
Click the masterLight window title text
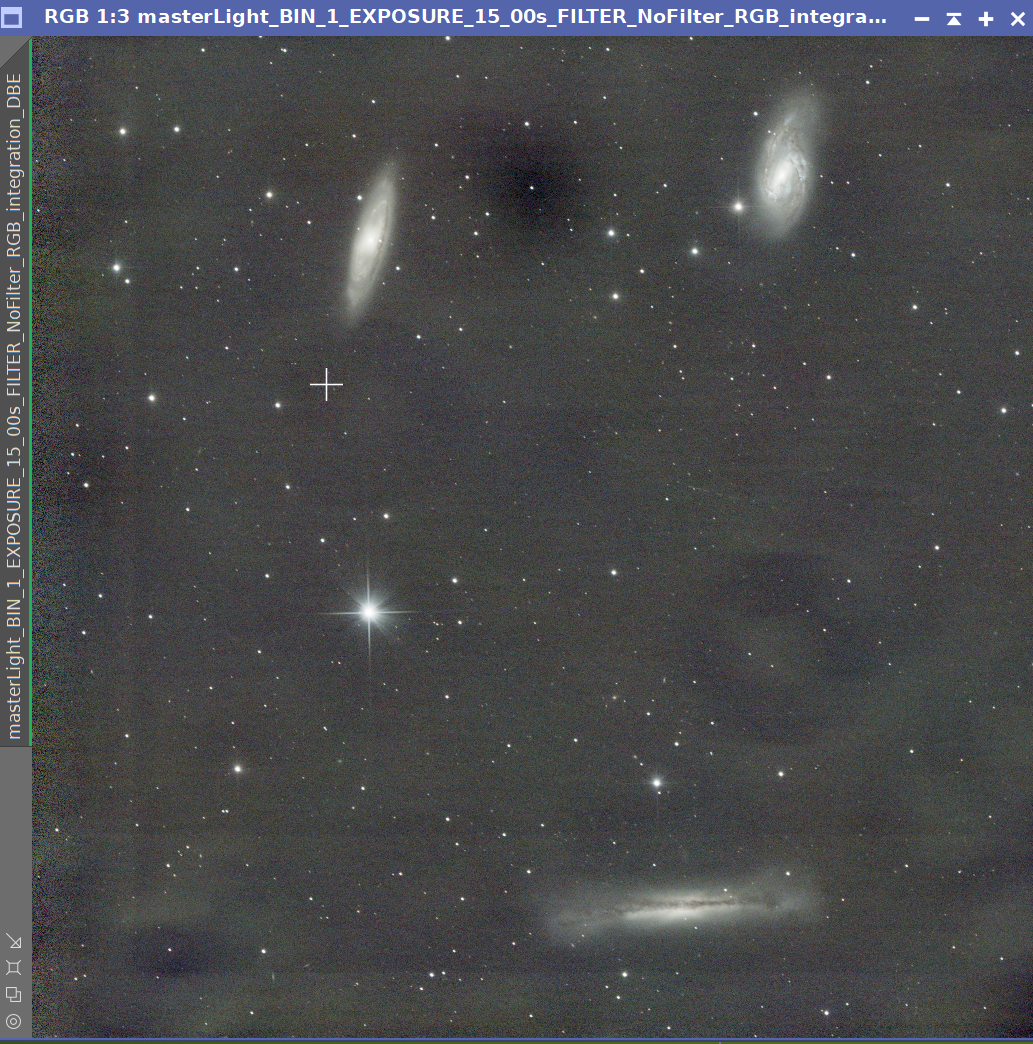click(465, 17)
